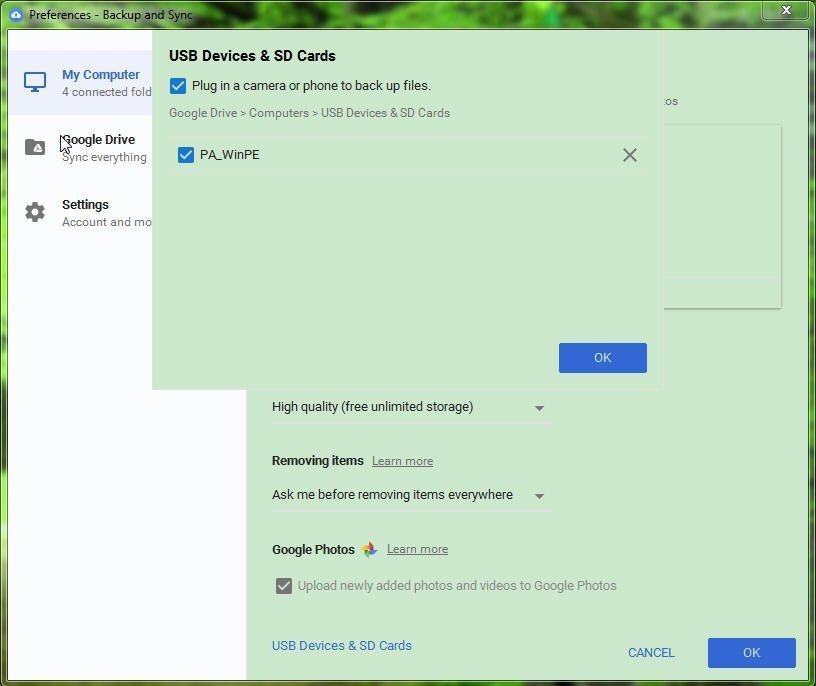Open High quality upload size dropdown
Image resolution: width=816 pixels, height=686 pixels.
(411, 407)
